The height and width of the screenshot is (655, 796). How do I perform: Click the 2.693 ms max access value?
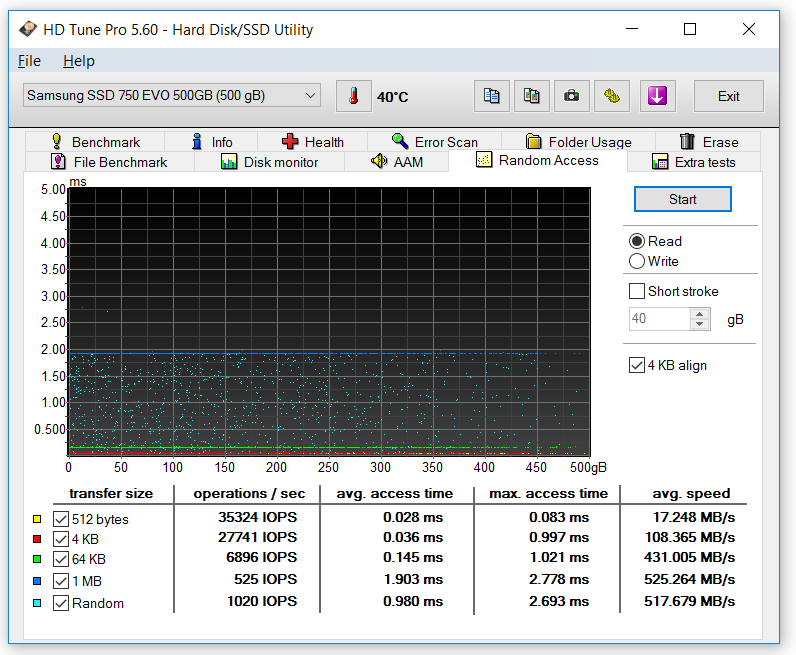[x=559, y=601]
